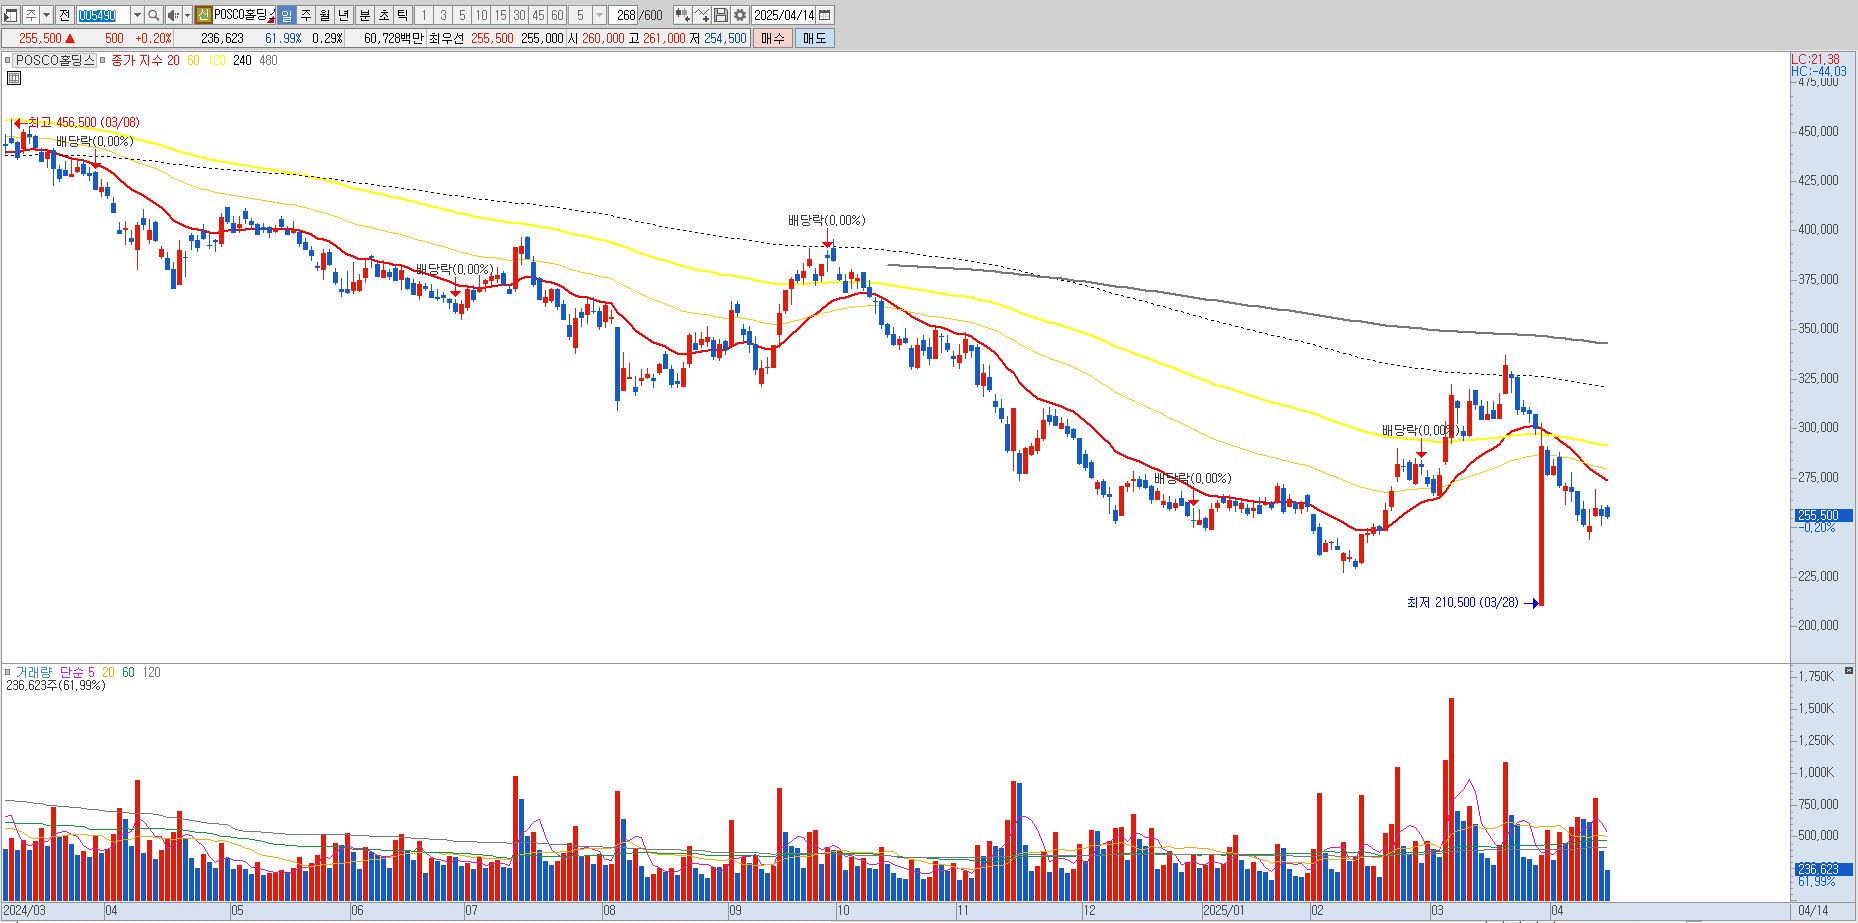The image size is (1858, 923).
Task: Click the square marker before 종가 지수 legend
Action: click(104, 60)
